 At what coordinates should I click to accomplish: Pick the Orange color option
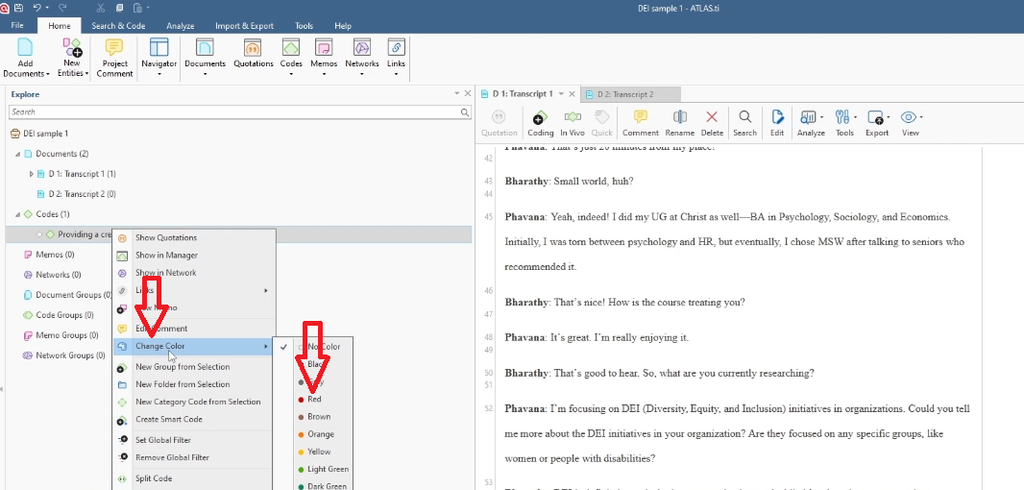coord(323,434)
